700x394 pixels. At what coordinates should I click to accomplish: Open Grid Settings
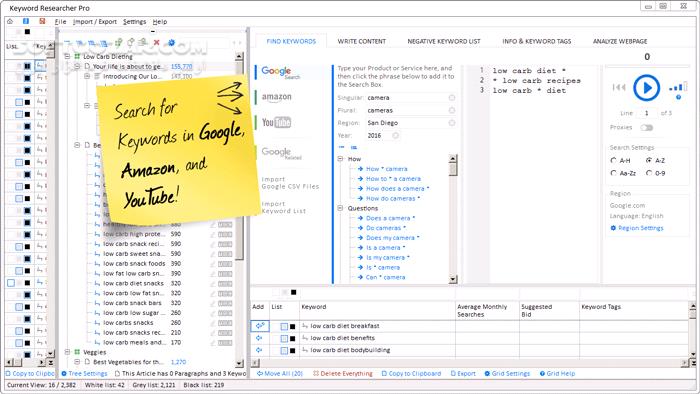507,373
